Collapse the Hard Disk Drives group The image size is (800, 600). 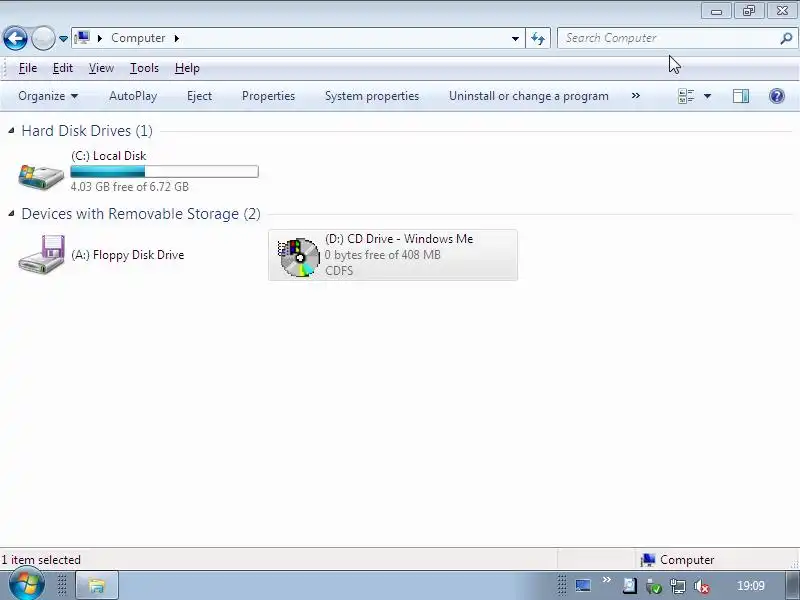pos(11,131)
